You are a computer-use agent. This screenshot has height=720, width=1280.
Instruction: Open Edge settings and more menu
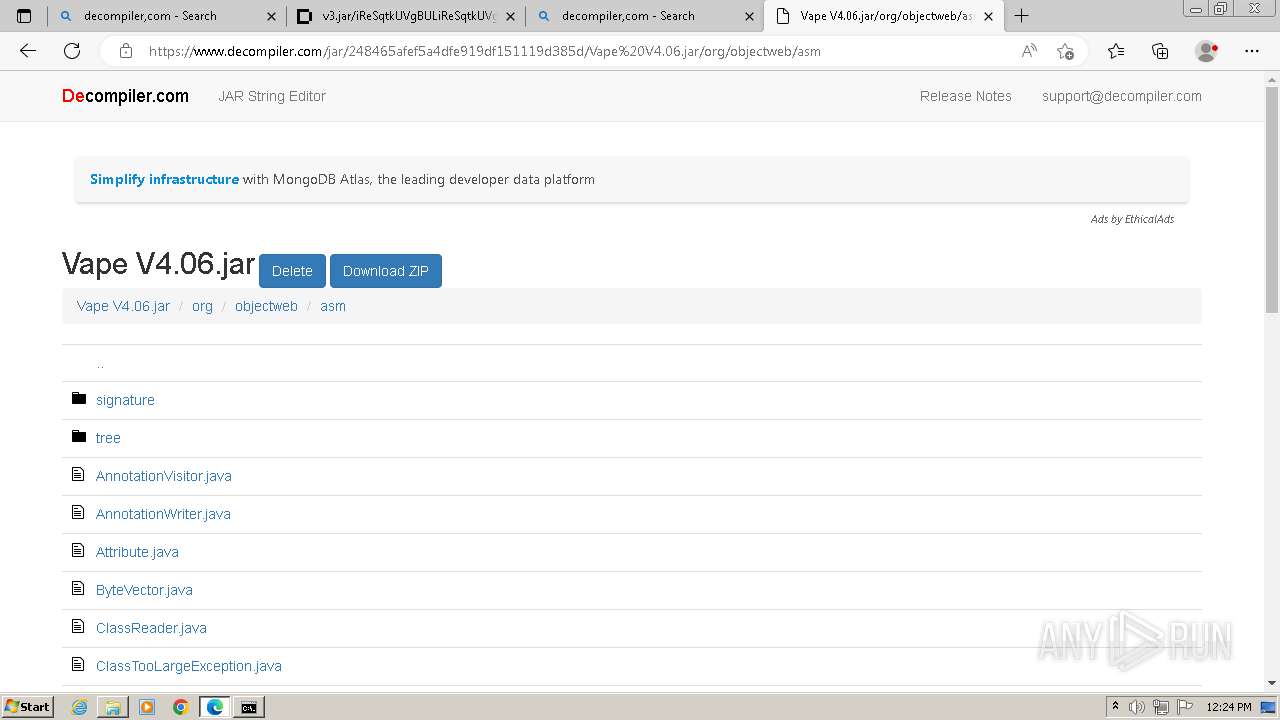coord(1252,51)
